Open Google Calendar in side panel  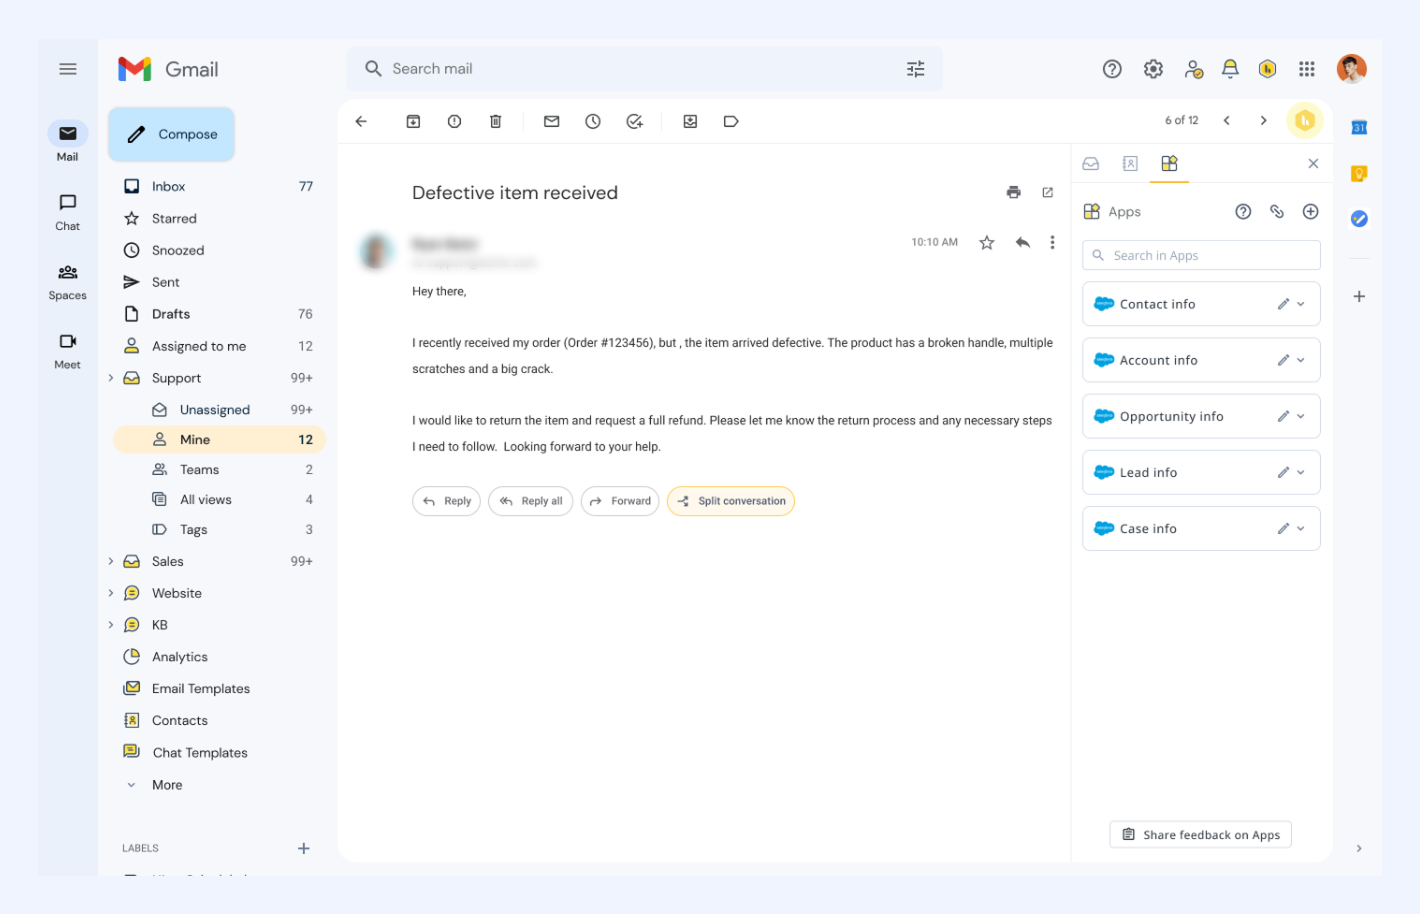[x=1359, y=127]
